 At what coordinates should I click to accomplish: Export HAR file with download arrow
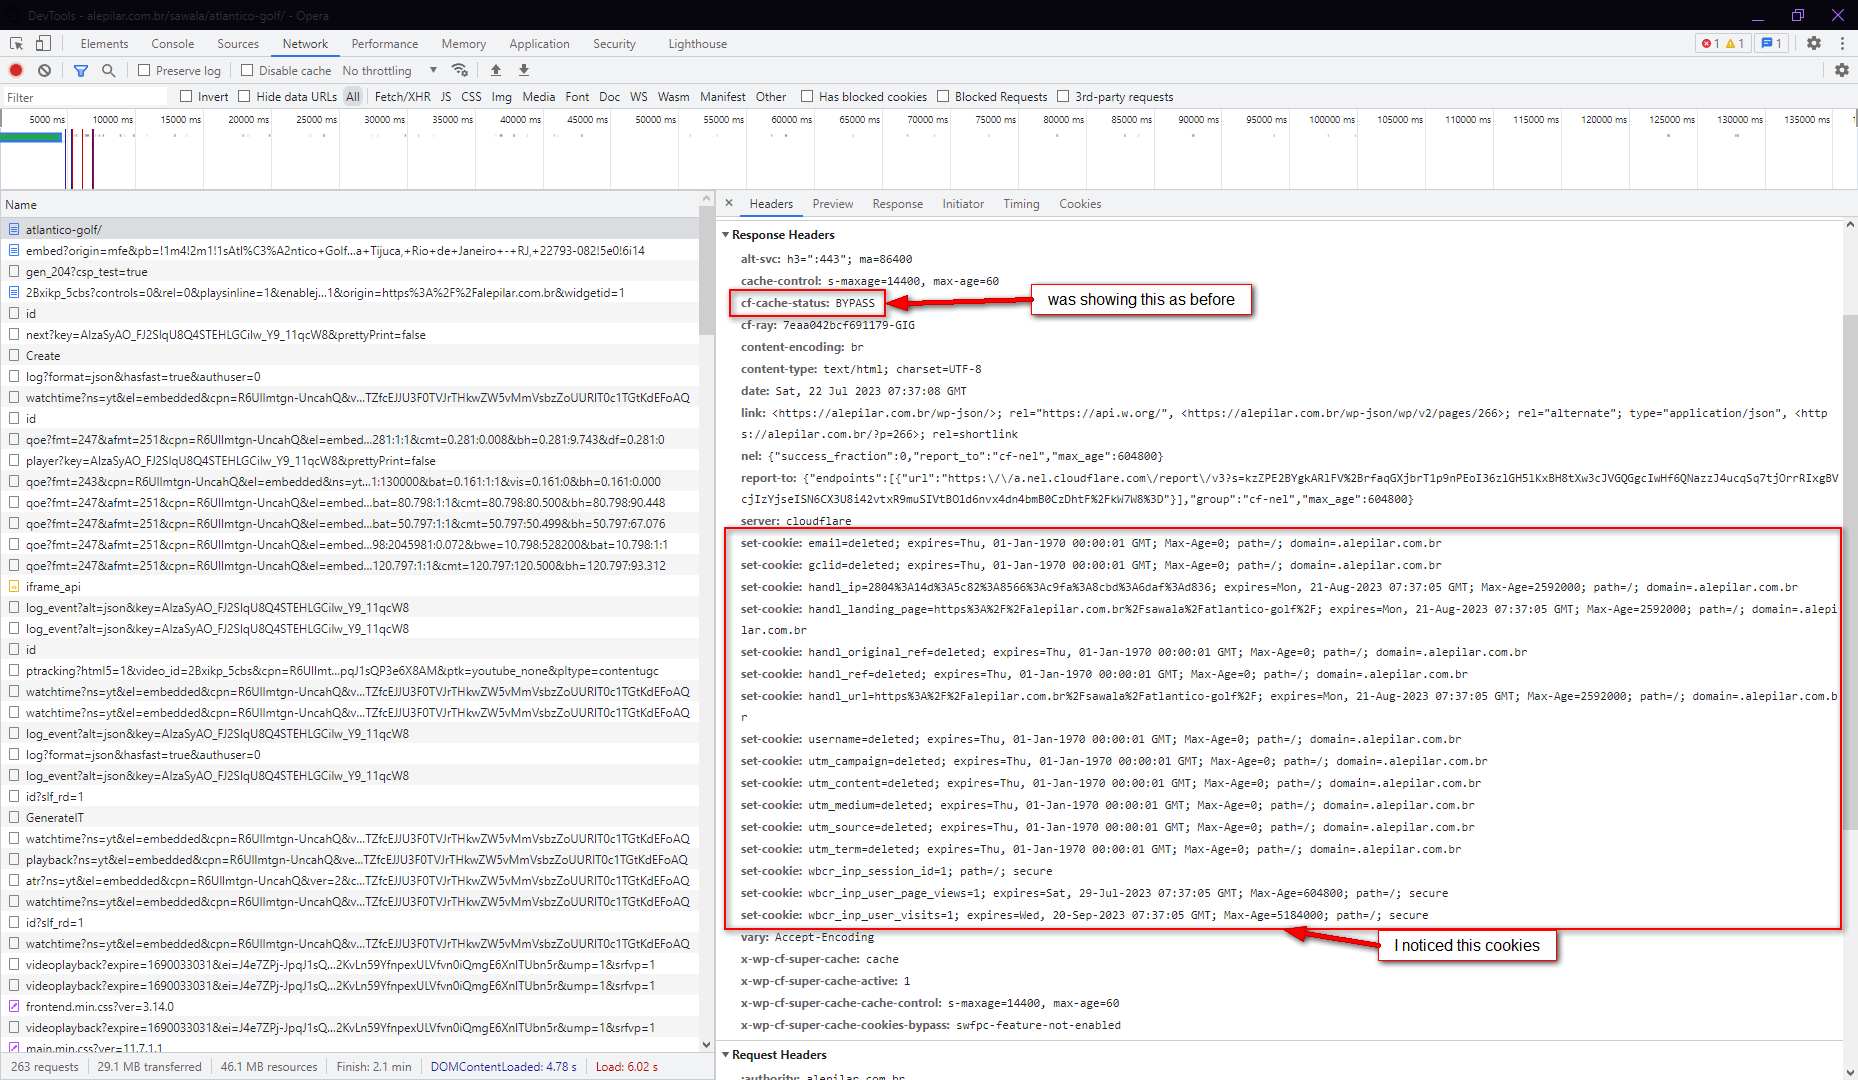tap(524, 70)
